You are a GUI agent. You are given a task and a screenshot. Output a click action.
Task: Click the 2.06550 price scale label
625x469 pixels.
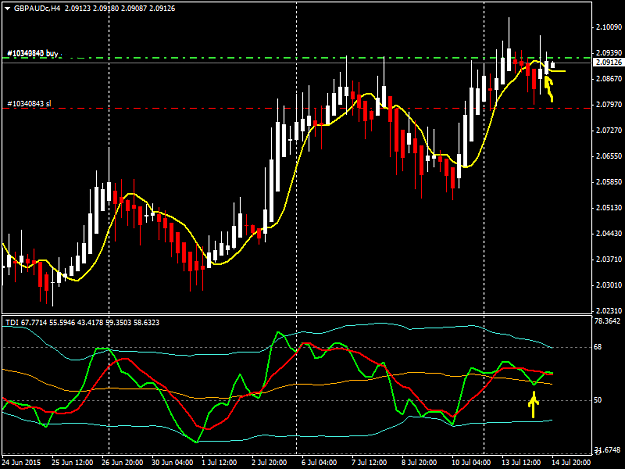pyautogui.click(x=608, y=156)
